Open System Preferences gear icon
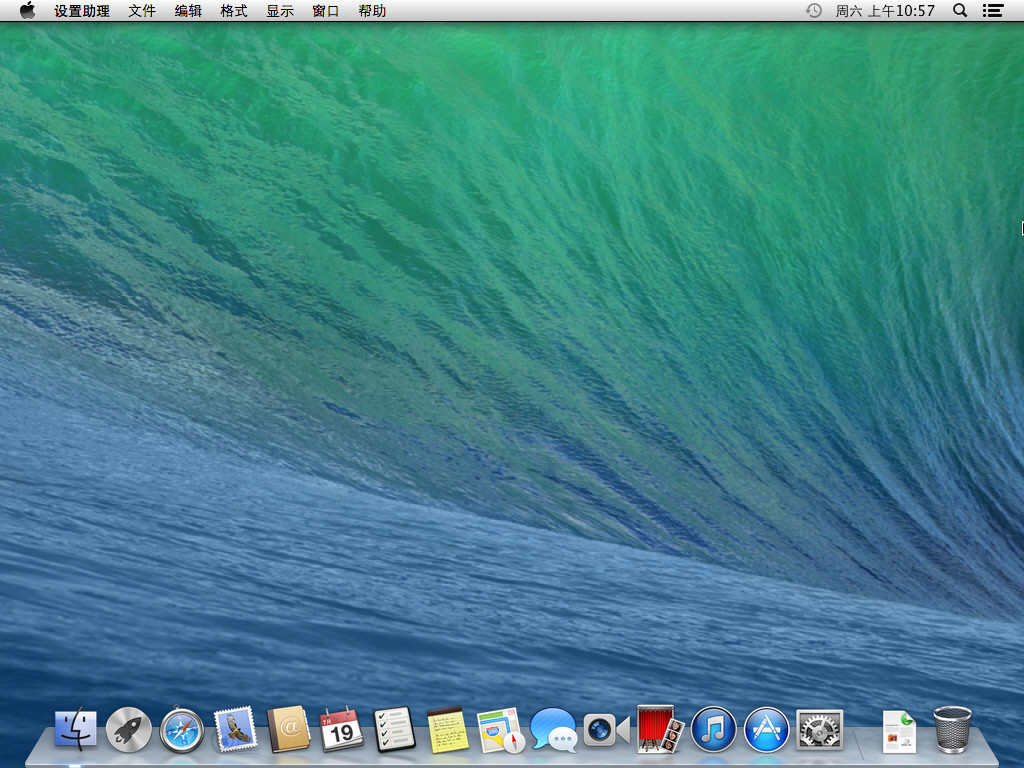1024x768 pixels. point(820,729)
